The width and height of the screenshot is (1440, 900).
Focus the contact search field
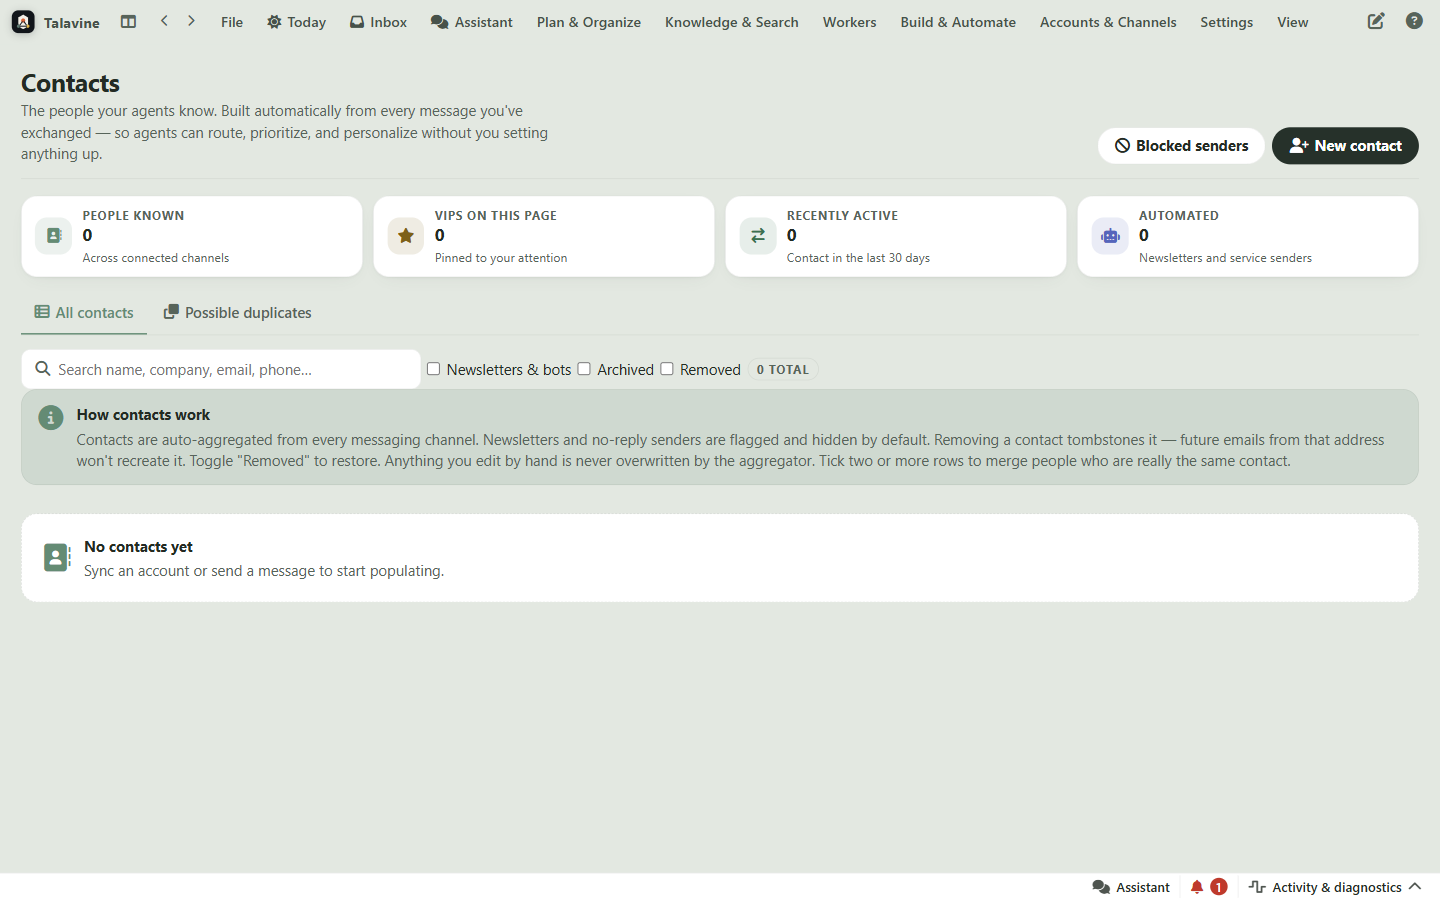tap(221, 369)
